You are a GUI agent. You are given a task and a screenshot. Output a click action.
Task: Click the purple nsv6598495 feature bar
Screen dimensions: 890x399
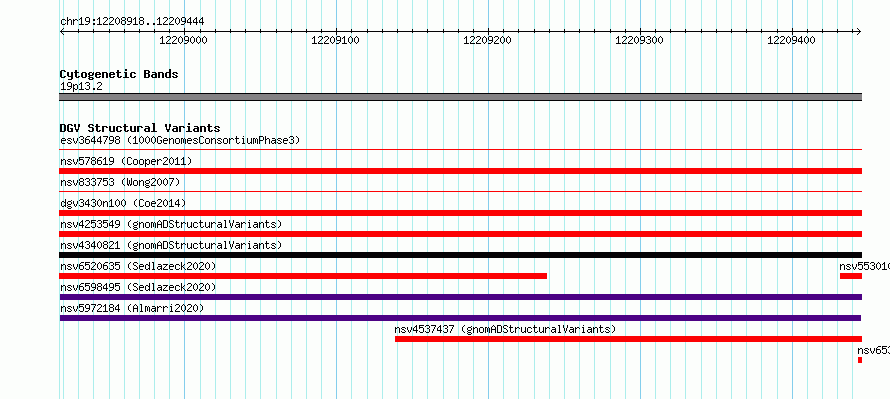coord(460,297)
